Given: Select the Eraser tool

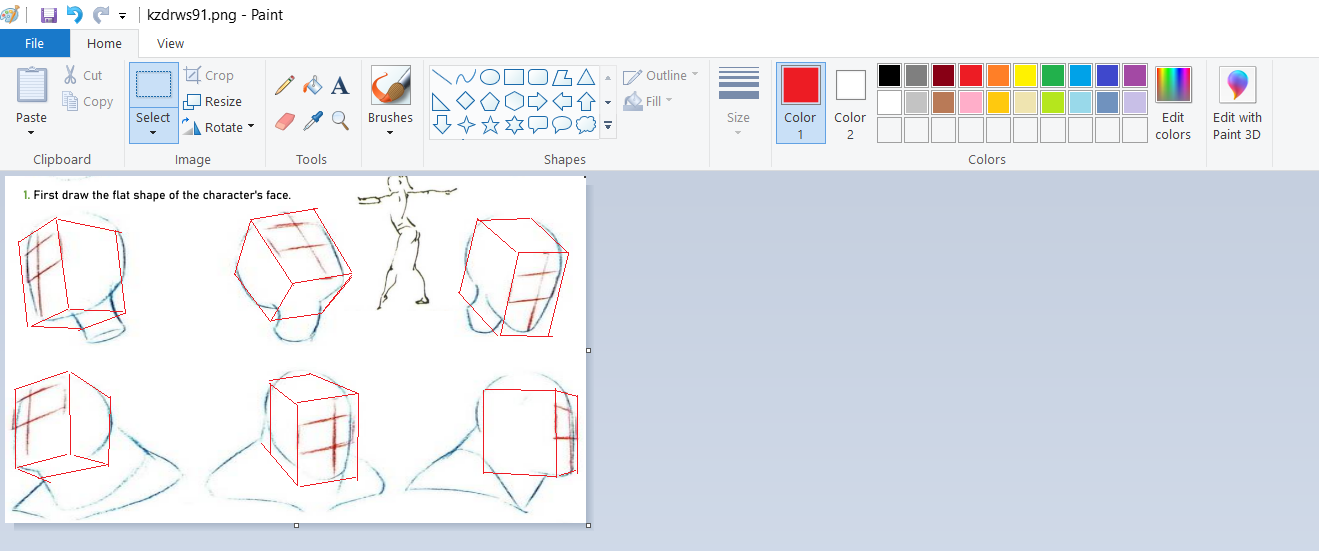Looking at the screenshot, I should [x=285, y=121].
